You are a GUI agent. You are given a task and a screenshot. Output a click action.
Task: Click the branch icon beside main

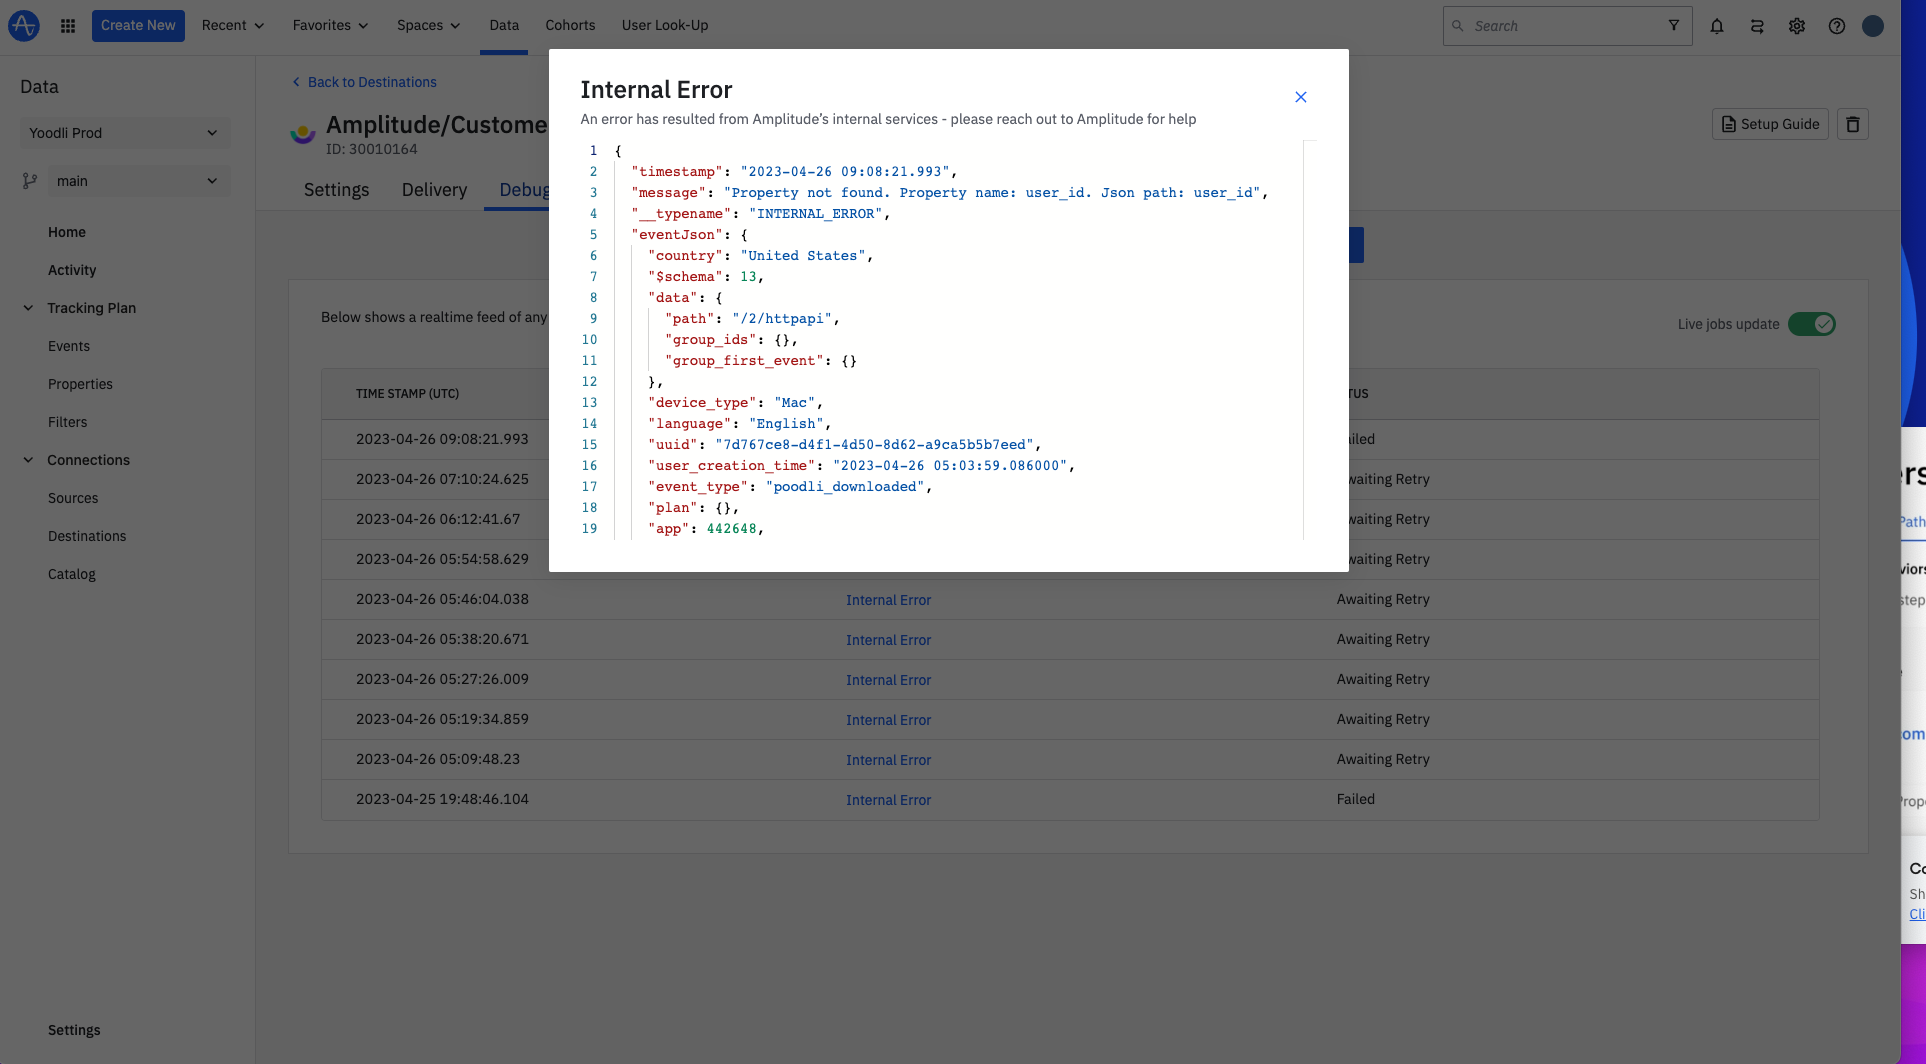[x=30, y=181]
